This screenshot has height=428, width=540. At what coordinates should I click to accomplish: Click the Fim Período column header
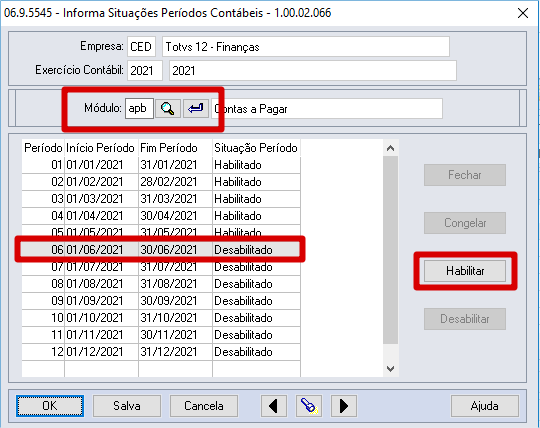click(175, 148)
